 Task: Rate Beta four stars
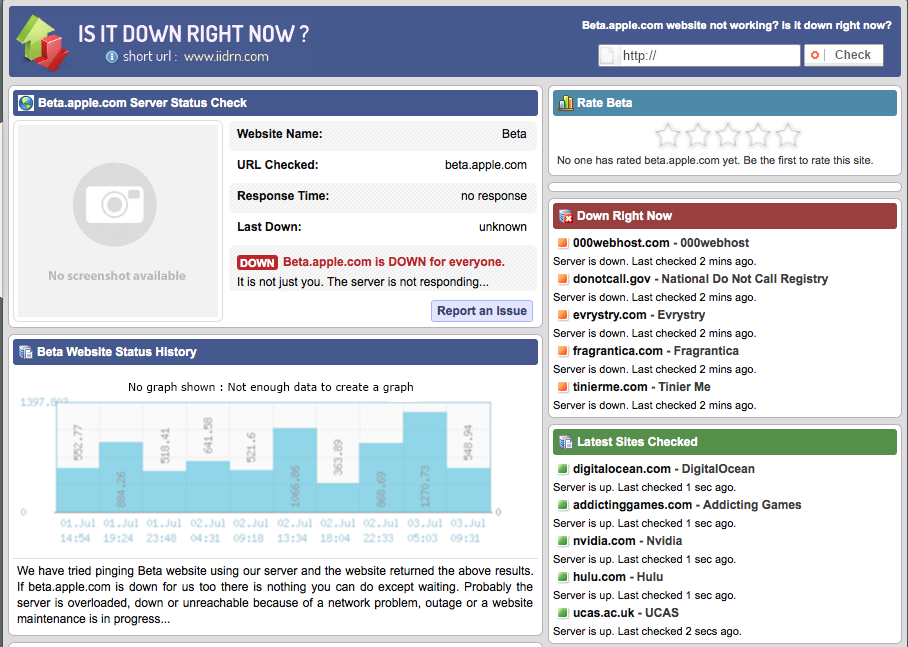tap(758, 136)
